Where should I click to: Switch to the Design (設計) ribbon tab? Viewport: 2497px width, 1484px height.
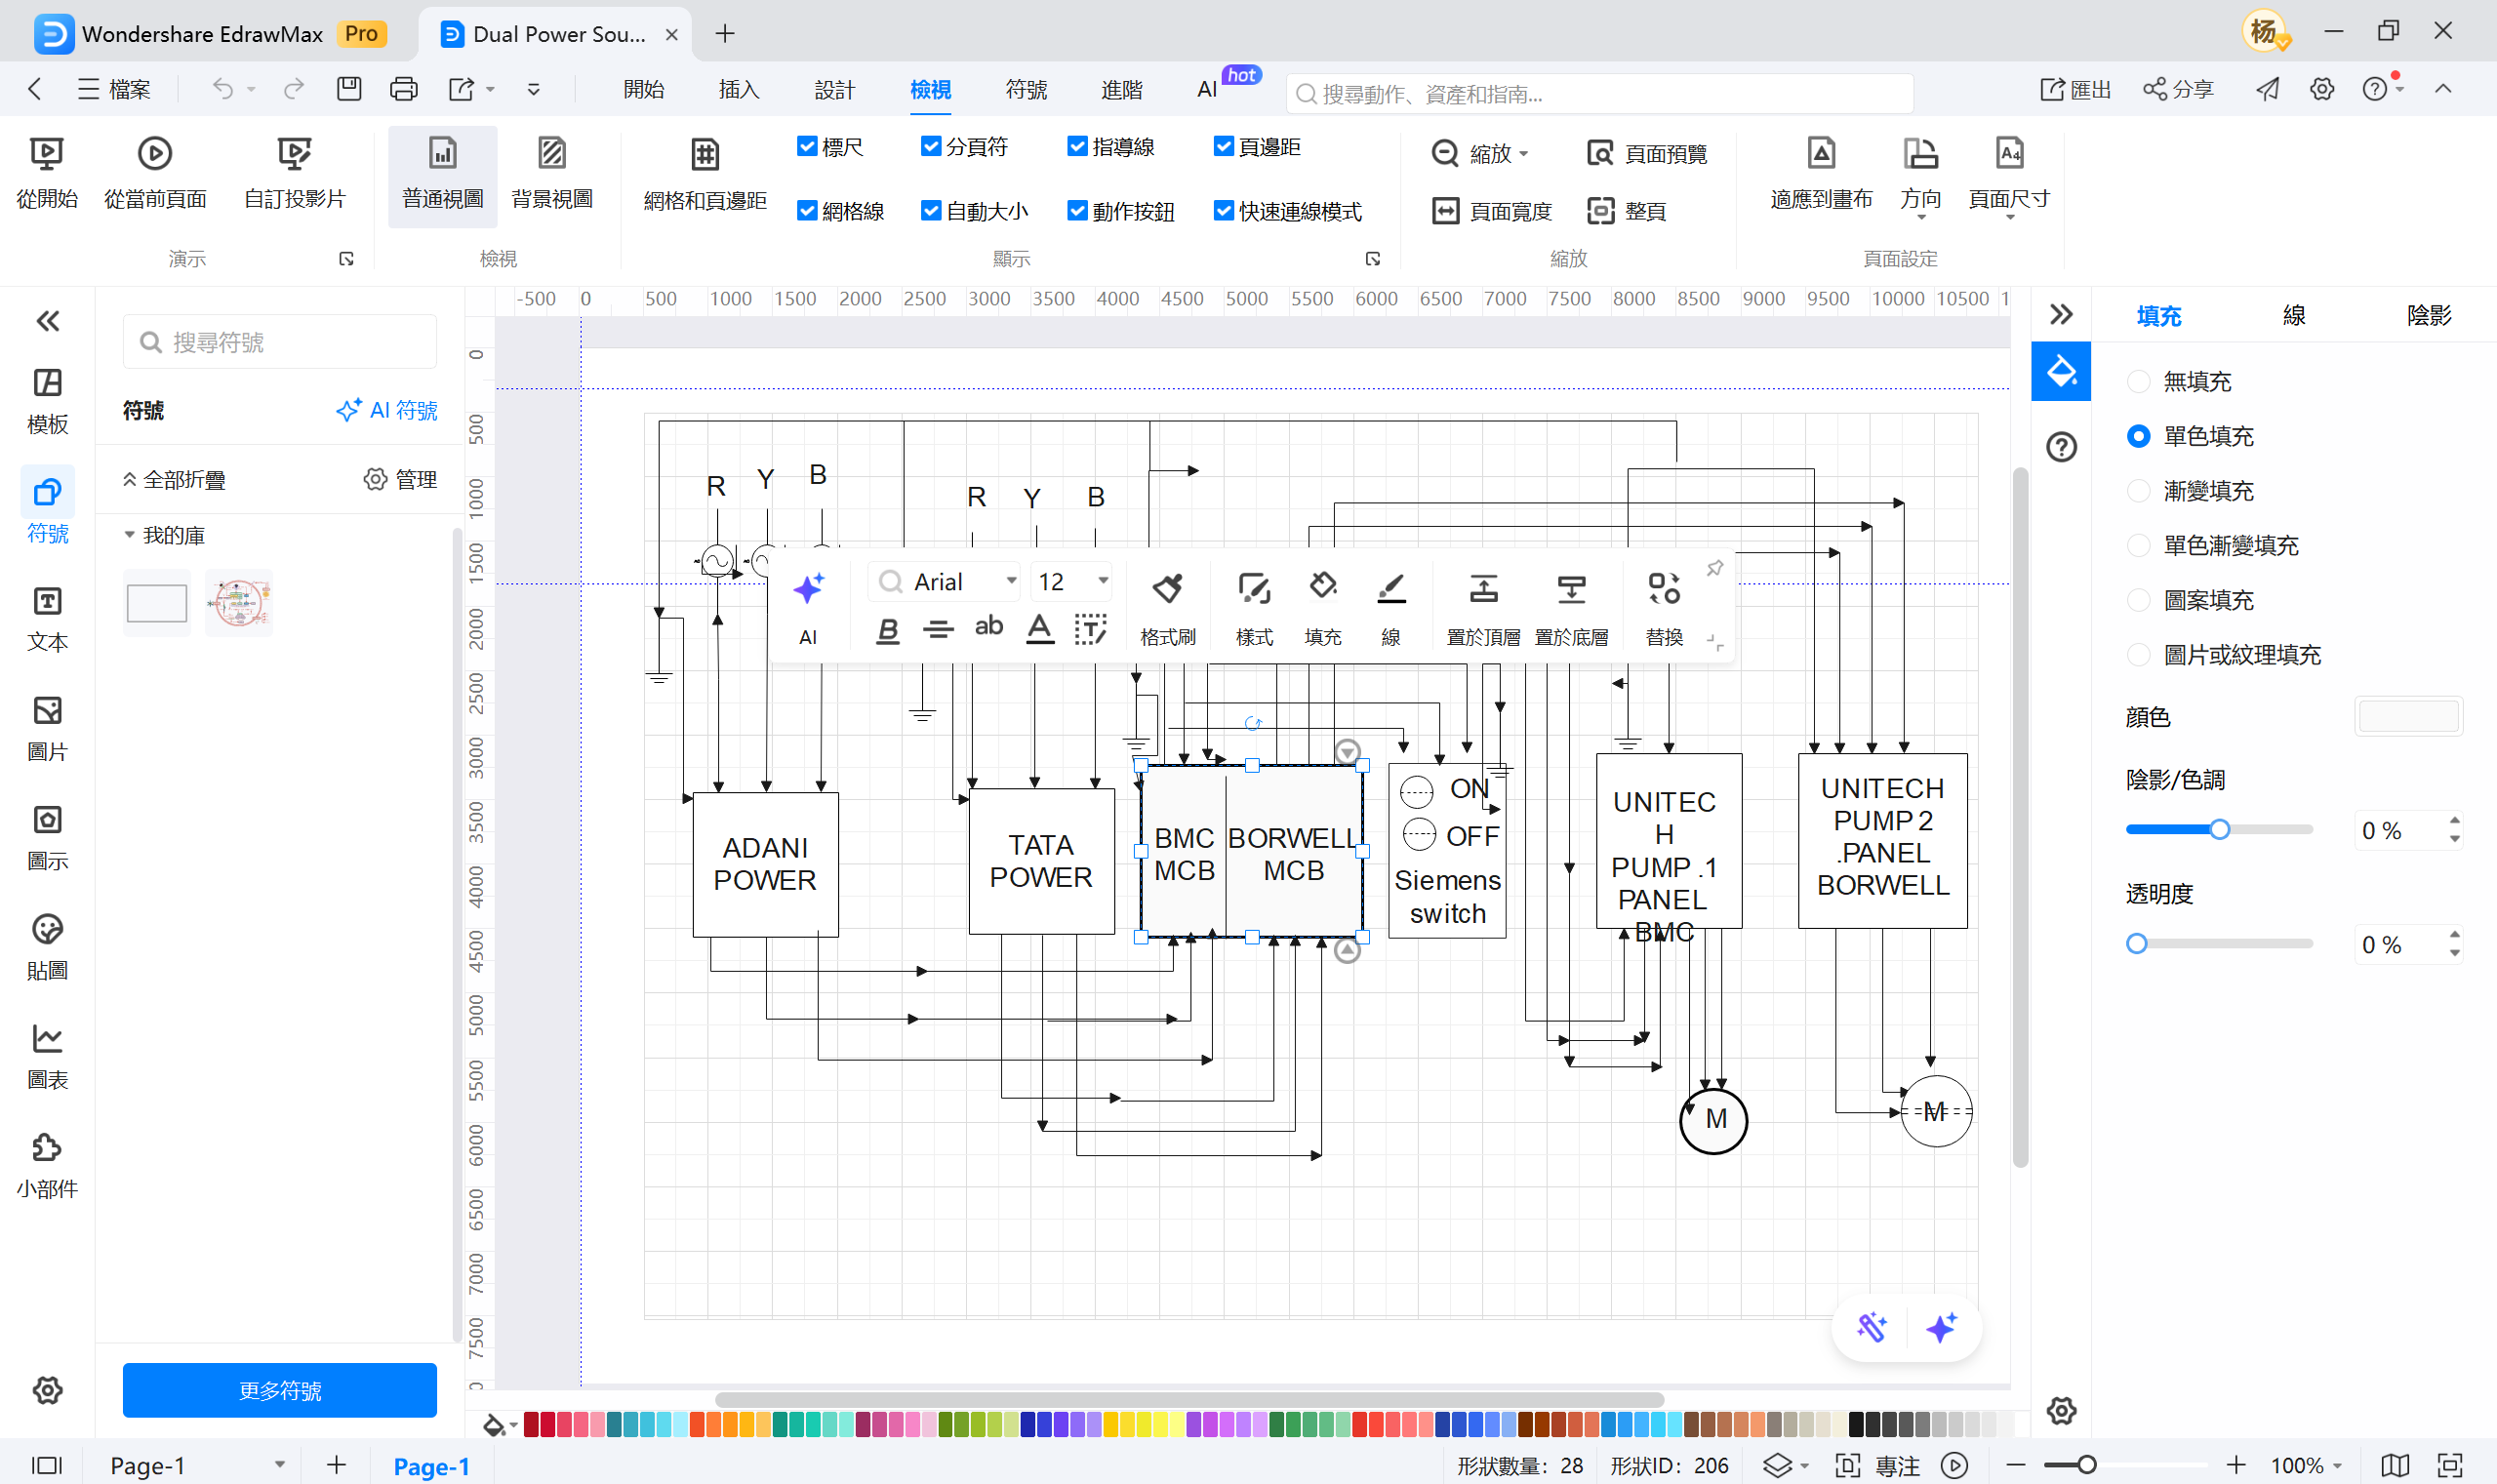click(834, 90)
